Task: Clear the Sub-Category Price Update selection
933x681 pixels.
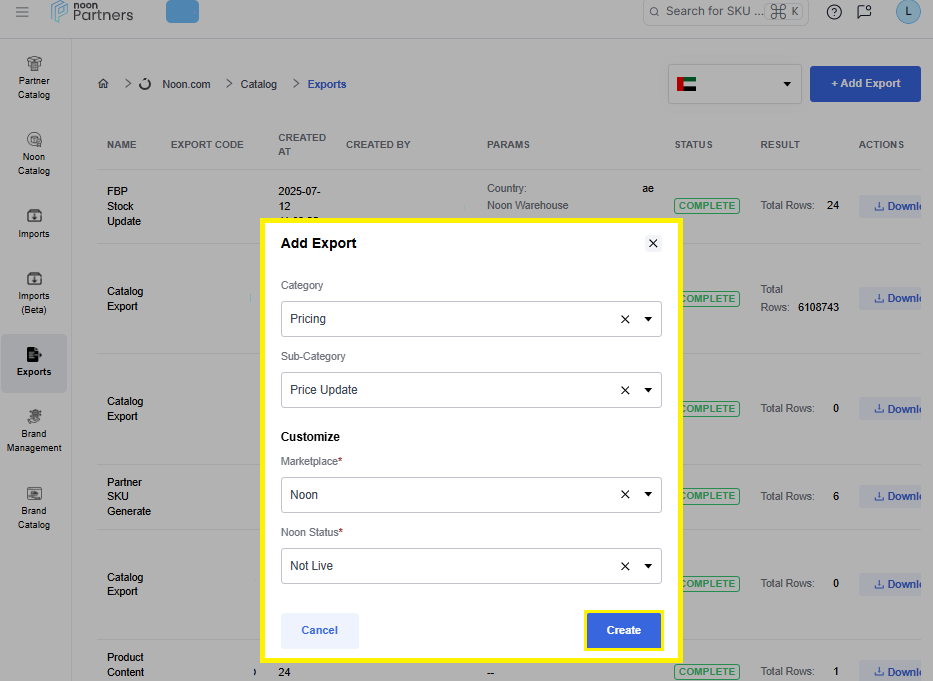Action: click(x=625, y=390)
